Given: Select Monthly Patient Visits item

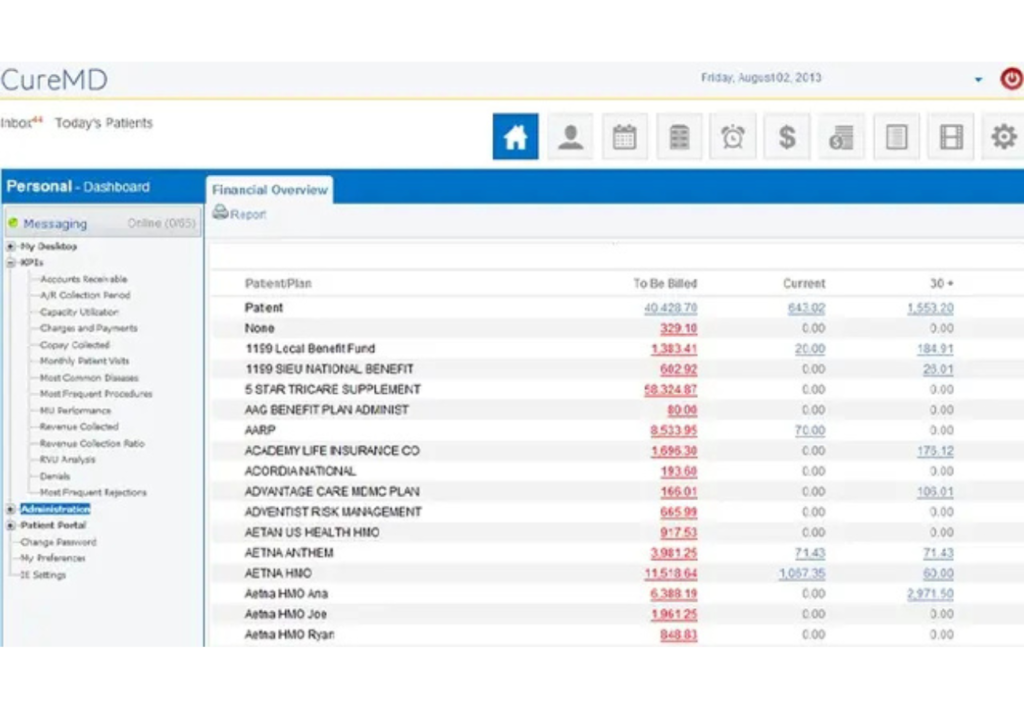Looking at the screenshot, I should coord(84,361).
